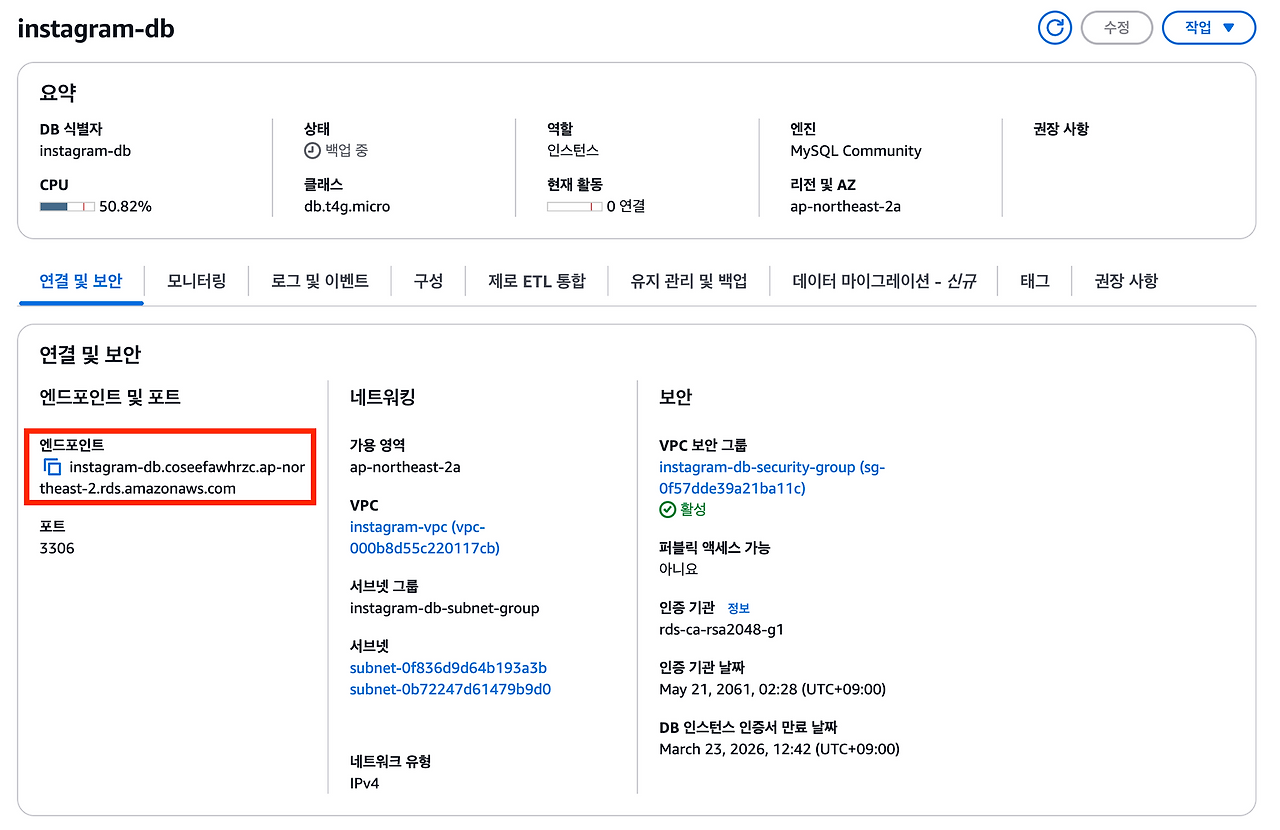Switch to the 모니터링 tab
Image resolution: width=1280 pixels, height=830 pixels.
click(196, 281)
